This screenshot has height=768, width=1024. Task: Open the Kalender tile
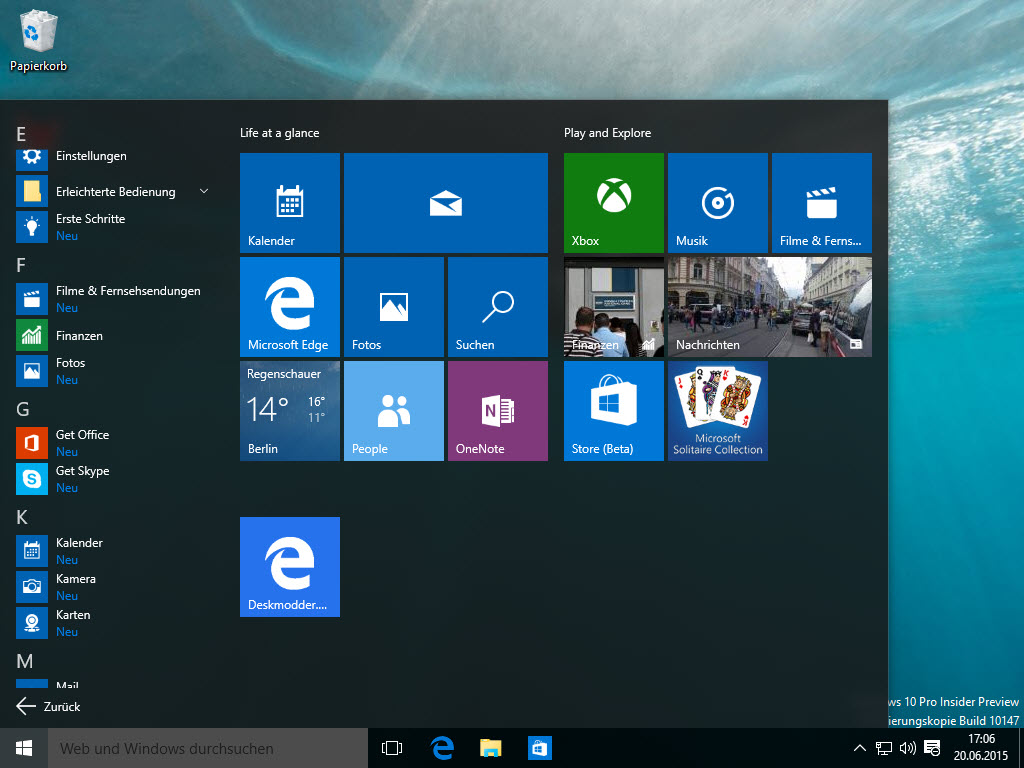[289, 202]
